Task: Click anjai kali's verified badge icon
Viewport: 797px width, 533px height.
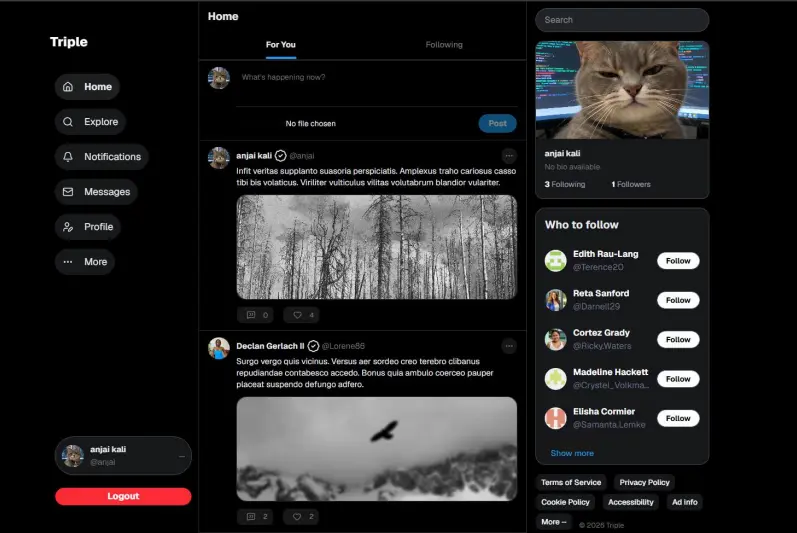Action: tap(281, 156)
